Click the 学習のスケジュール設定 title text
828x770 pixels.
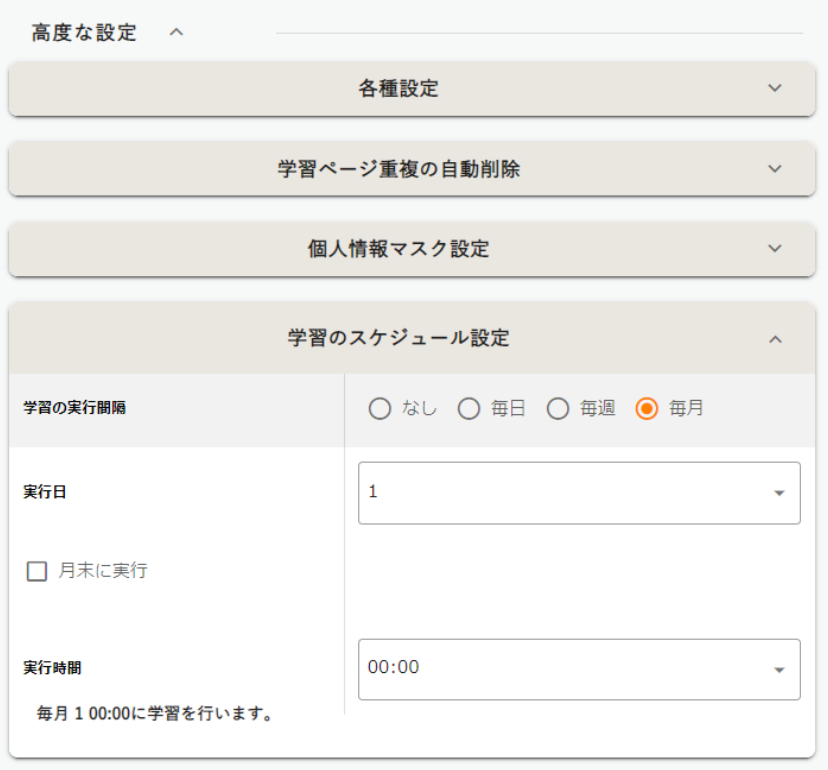pyautogui.click(x=398, y=338)
